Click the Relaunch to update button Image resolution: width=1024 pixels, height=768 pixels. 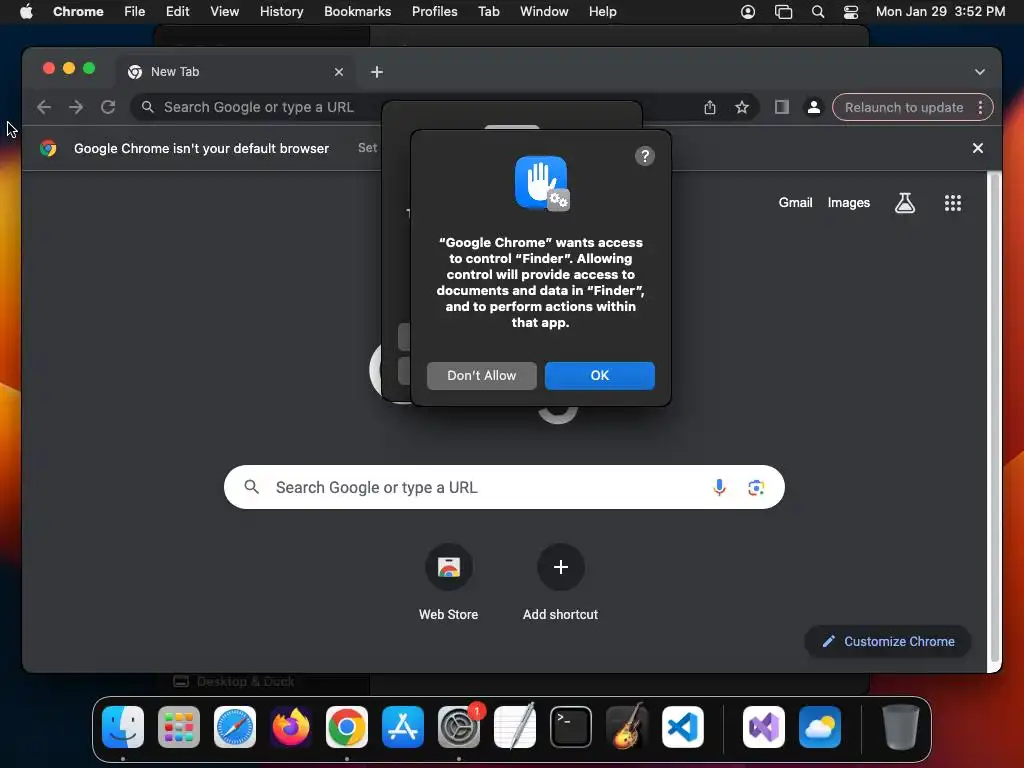pyautogui.click(x=904, y=108)
